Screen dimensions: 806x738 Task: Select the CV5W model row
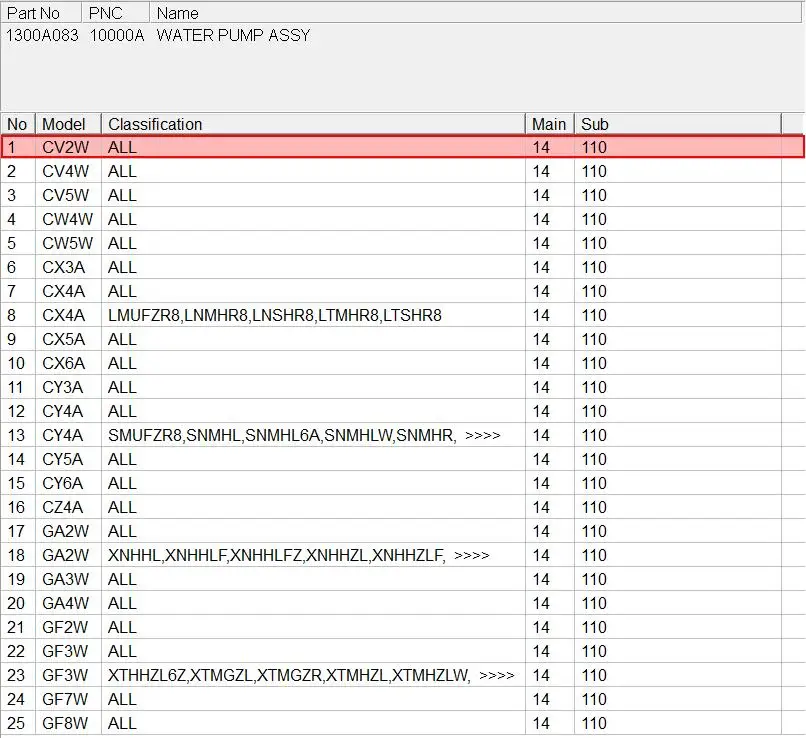pyautogui.click(x=402, y=195)
